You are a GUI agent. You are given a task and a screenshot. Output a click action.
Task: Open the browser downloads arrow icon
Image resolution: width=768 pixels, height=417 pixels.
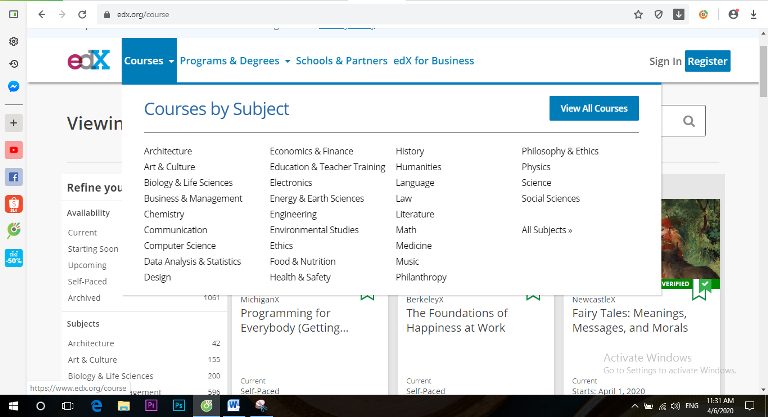click(753, 15)
